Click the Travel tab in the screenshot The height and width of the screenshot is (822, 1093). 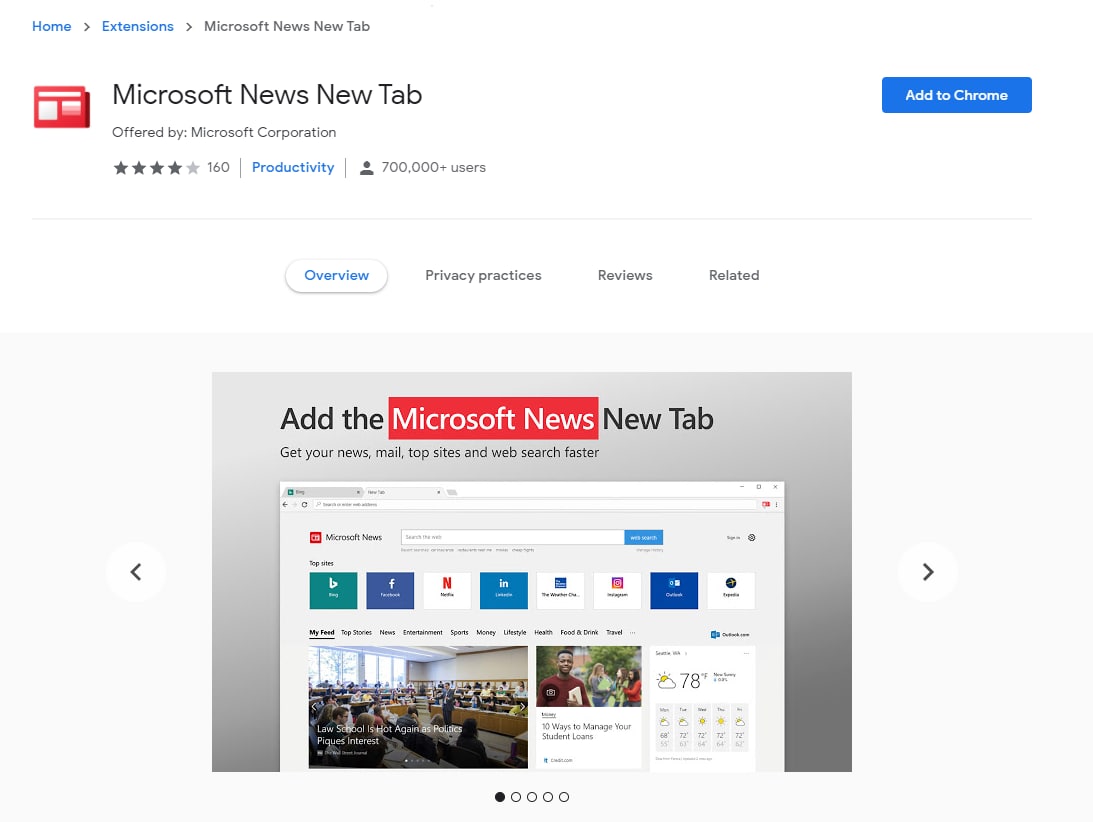(614, 633)
